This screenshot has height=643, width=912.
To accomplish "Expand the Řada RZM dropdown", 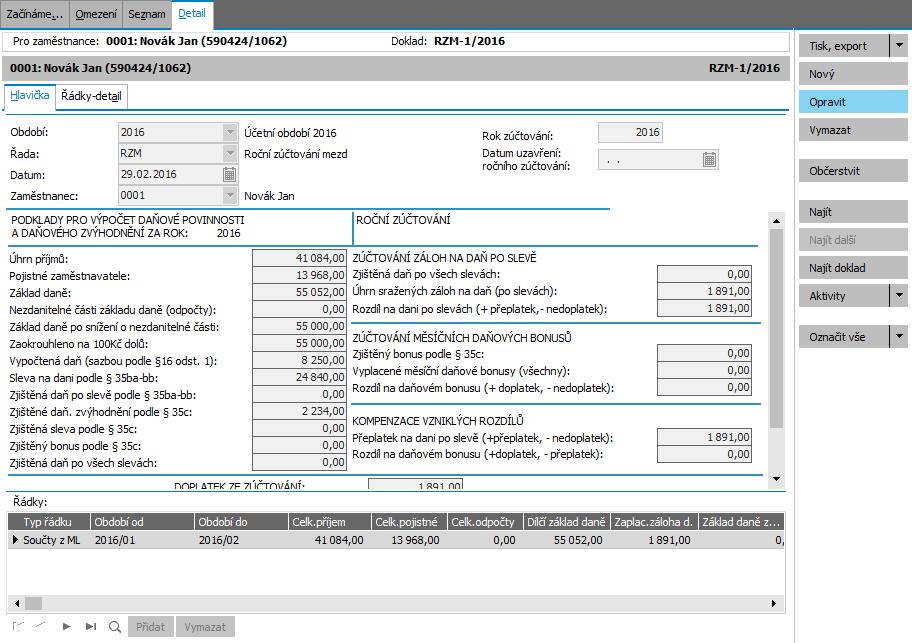I will tap(230, 153).
